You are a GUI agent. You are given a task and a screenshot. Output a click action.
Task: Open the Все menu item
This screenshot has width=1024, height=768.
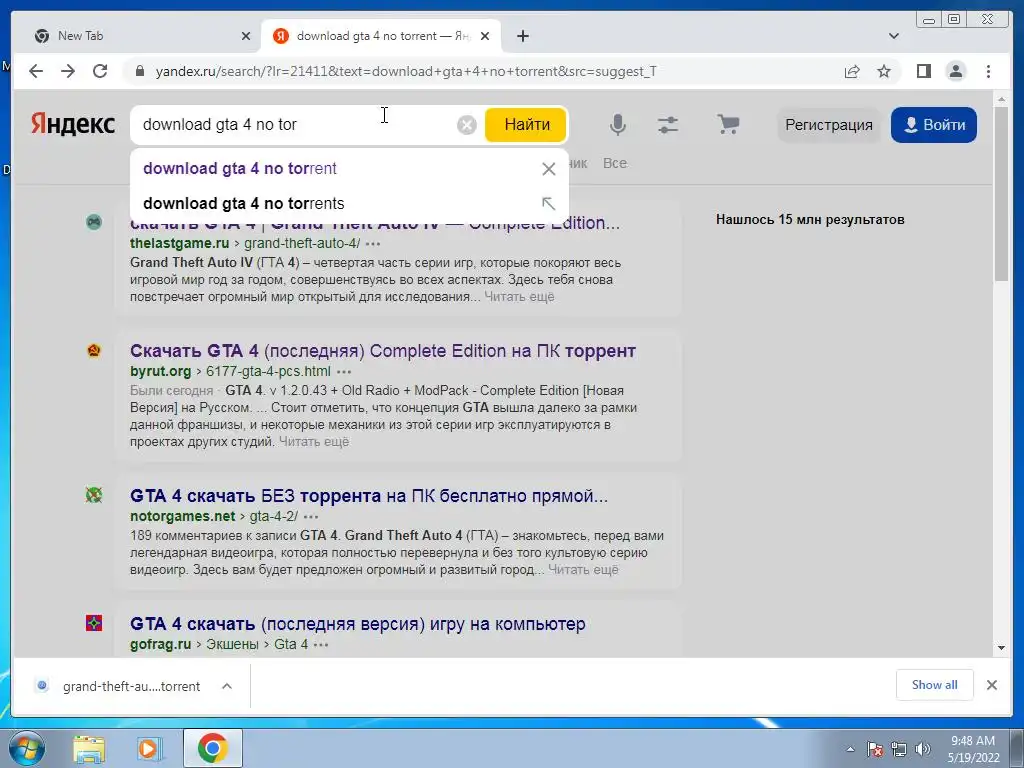[x=615, y=163]
